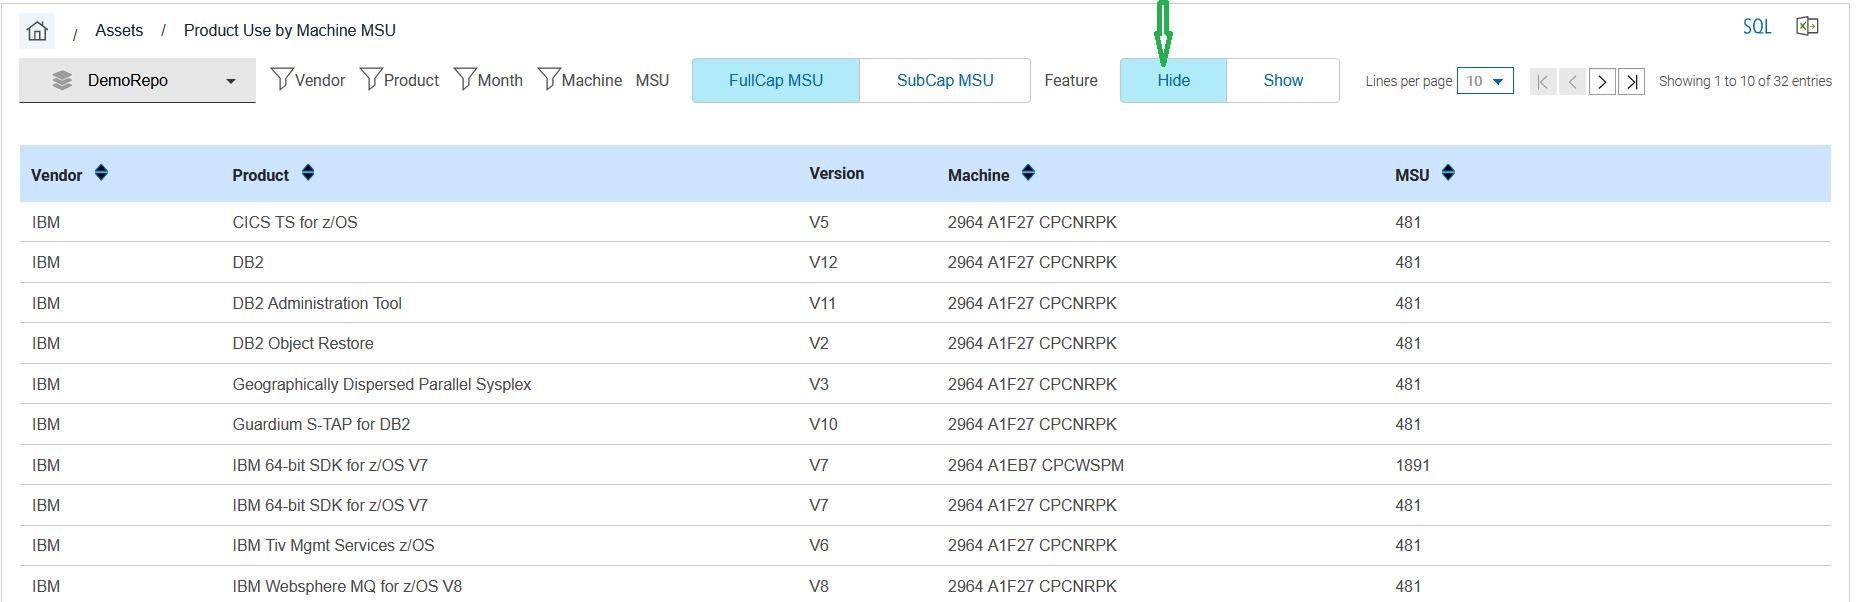
Task: Open the DemoRepo repository dropdown
Action: (137, 80)
